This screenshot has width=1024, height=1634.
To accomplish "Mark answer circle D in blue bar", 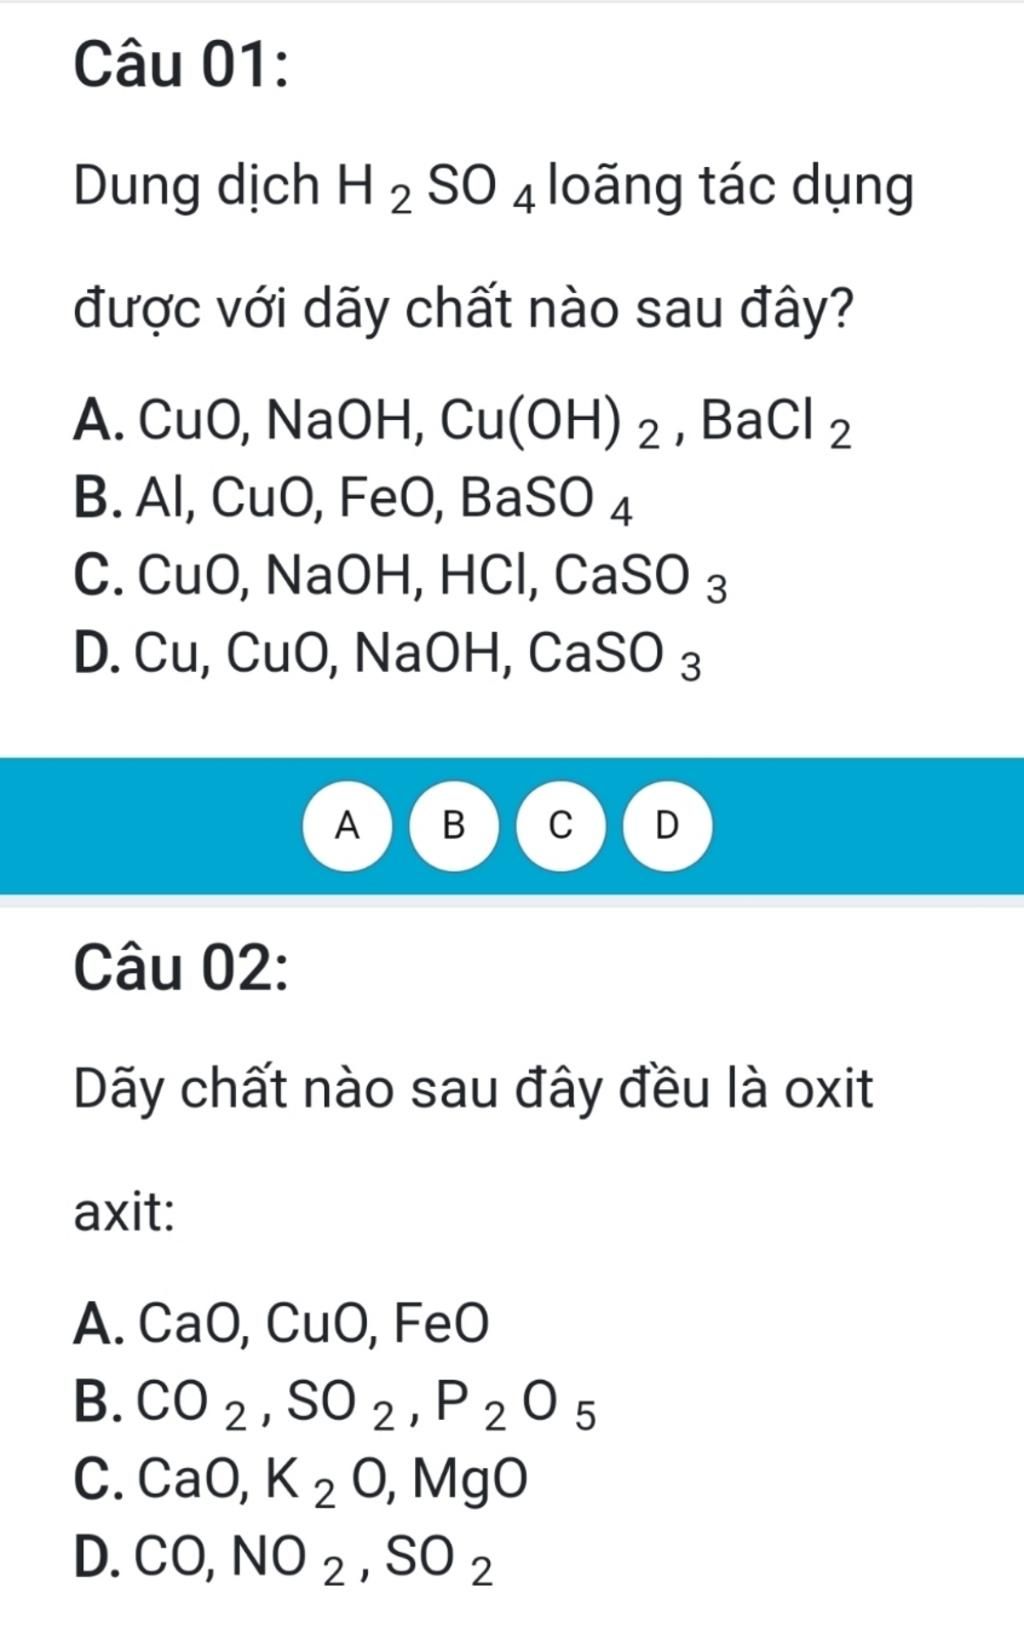I will 668,826.
